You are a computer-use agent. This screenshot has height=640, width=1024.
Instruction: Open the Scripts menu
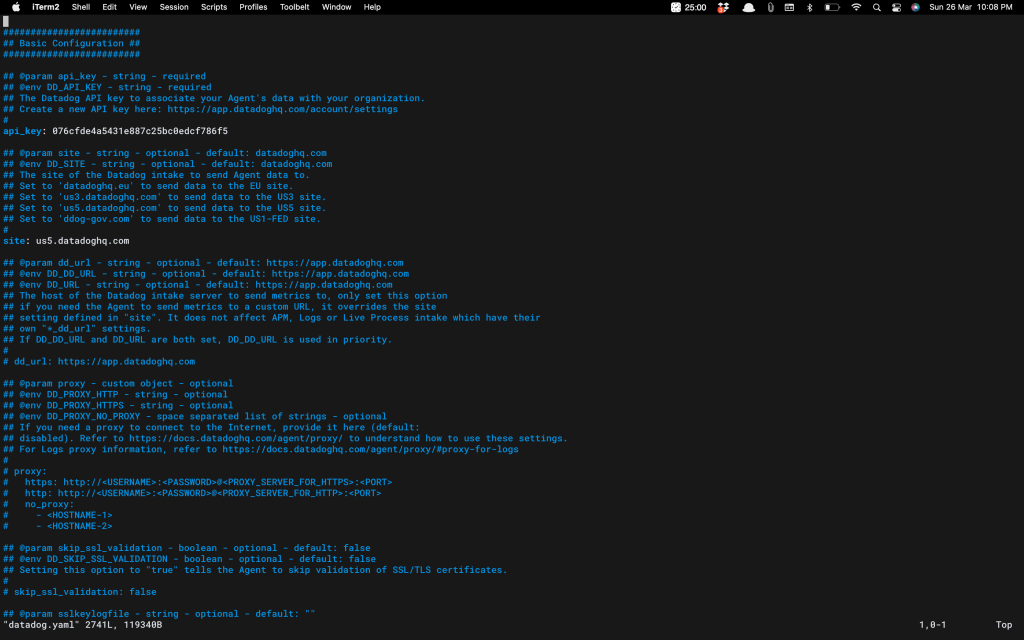214,7
